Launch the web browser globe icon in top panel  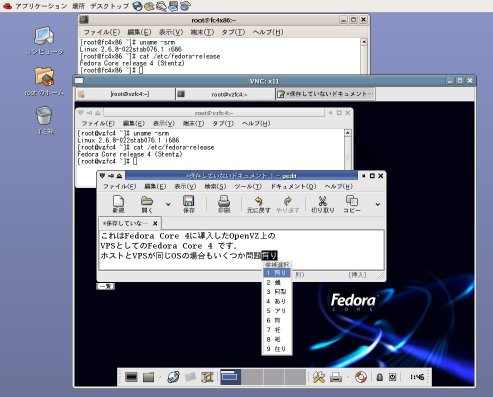click(137, 6)
